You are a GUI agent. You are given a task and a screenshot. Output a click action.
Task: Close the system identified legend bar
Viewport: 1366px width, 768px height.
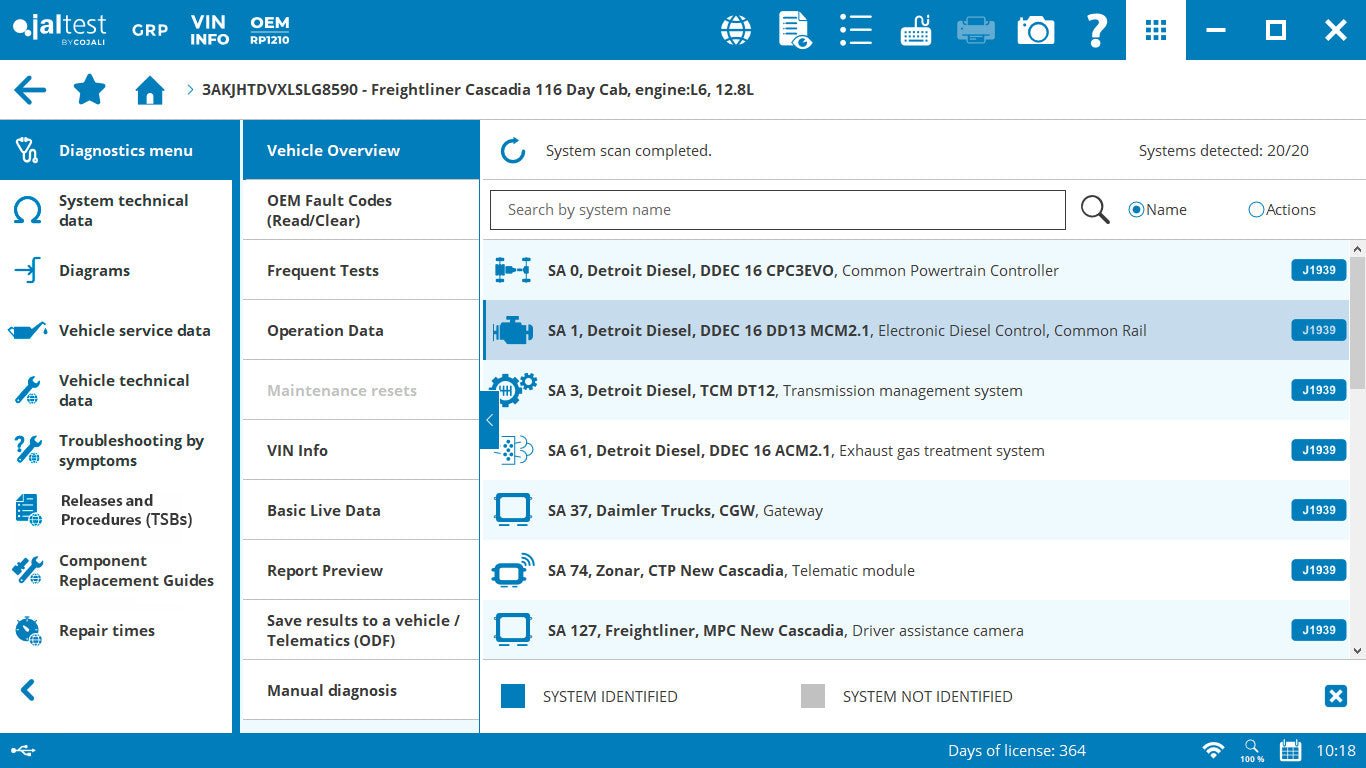1335,696
